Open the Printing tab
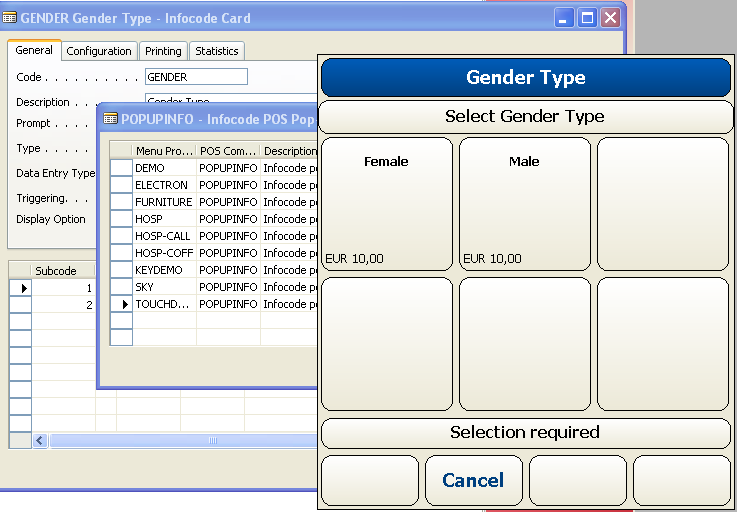737x512 pixels. point(163,51)
